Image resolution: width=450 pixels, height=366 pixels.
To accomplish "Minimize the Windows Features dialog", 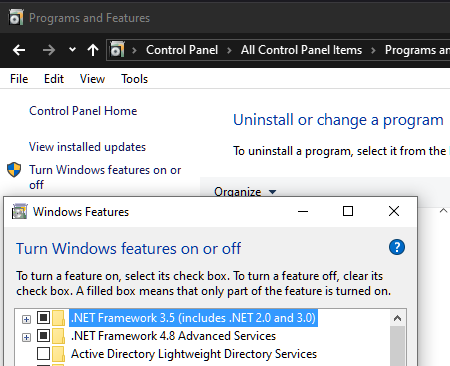I will pos(303,211).
